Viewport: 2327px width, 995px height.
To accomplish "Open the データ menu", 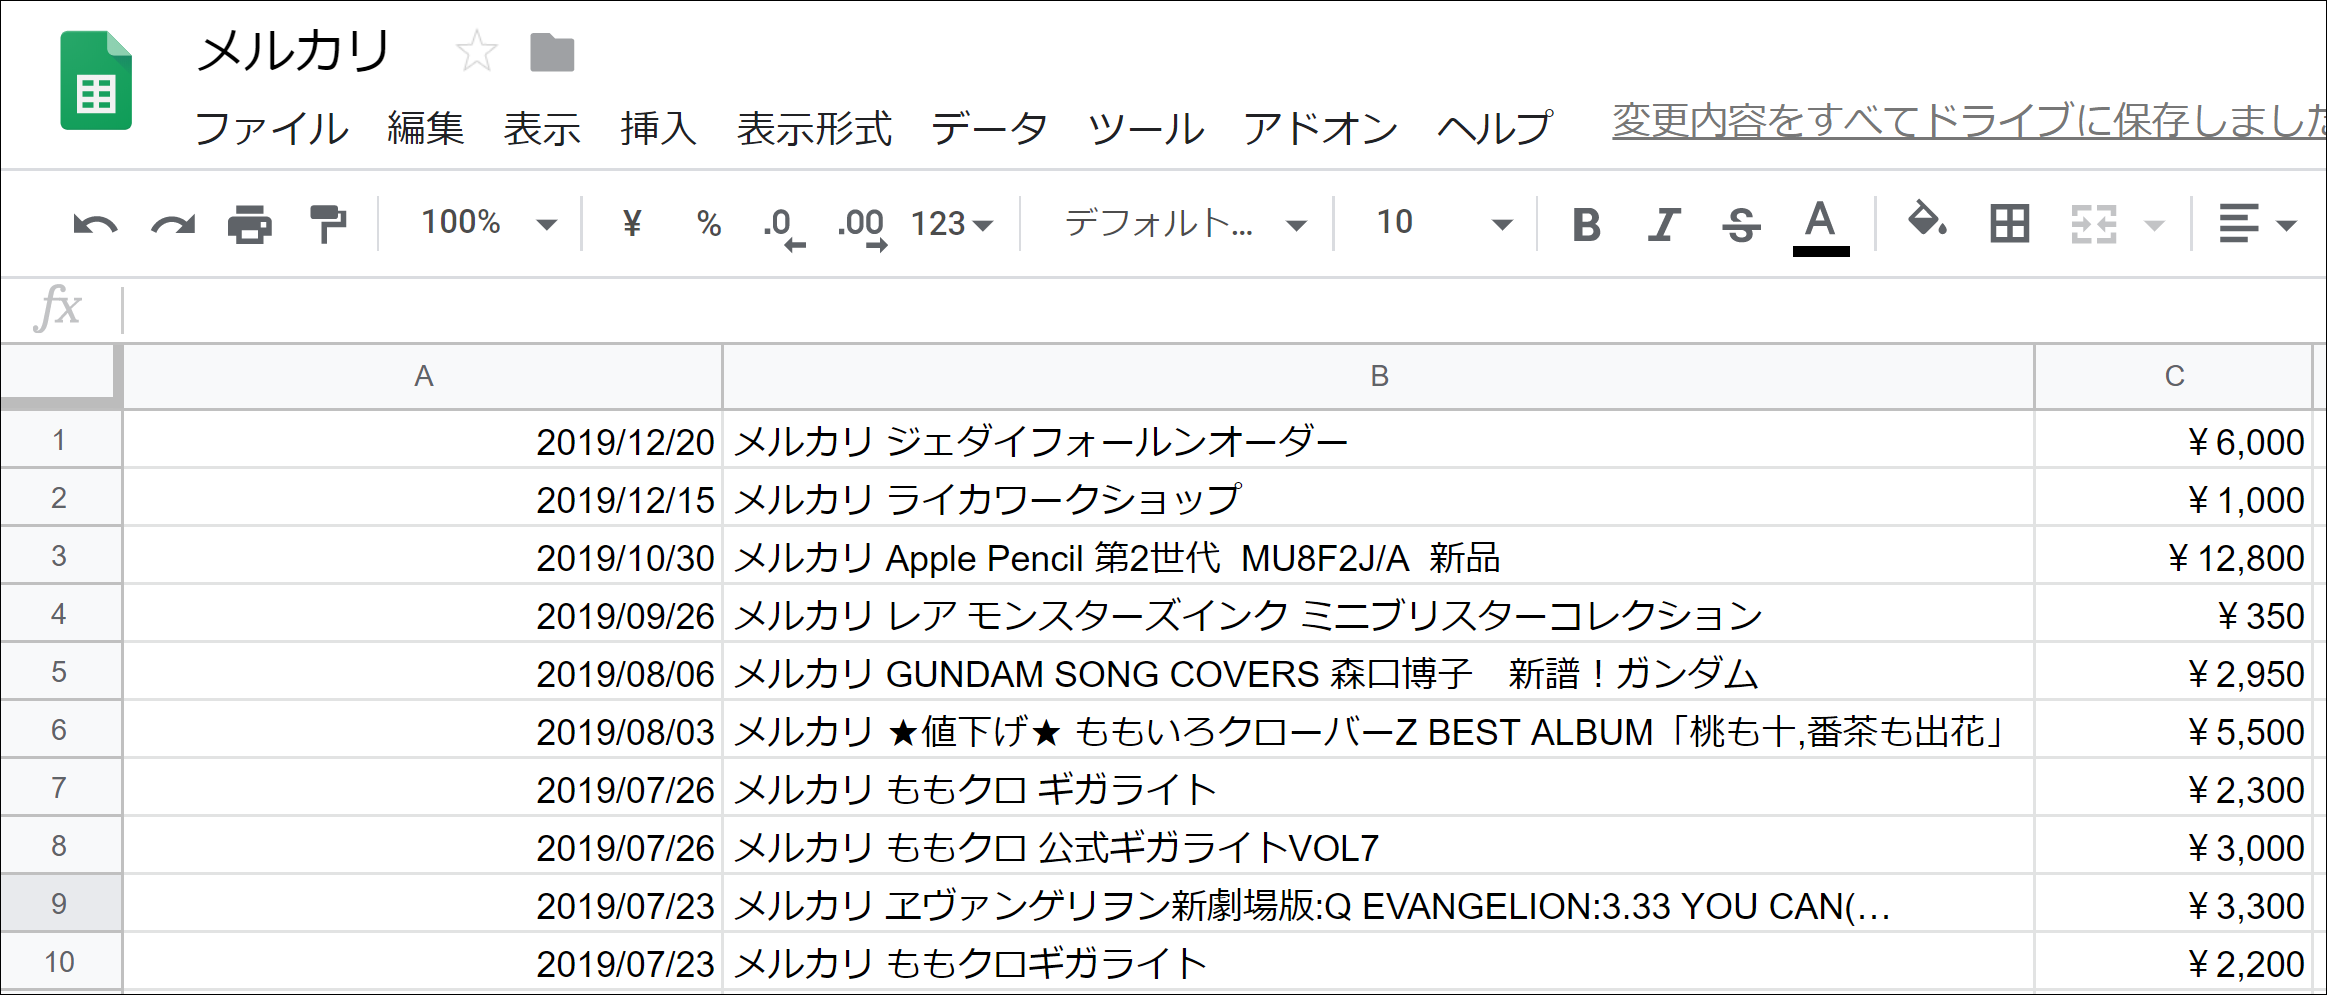I will [989, 128].
